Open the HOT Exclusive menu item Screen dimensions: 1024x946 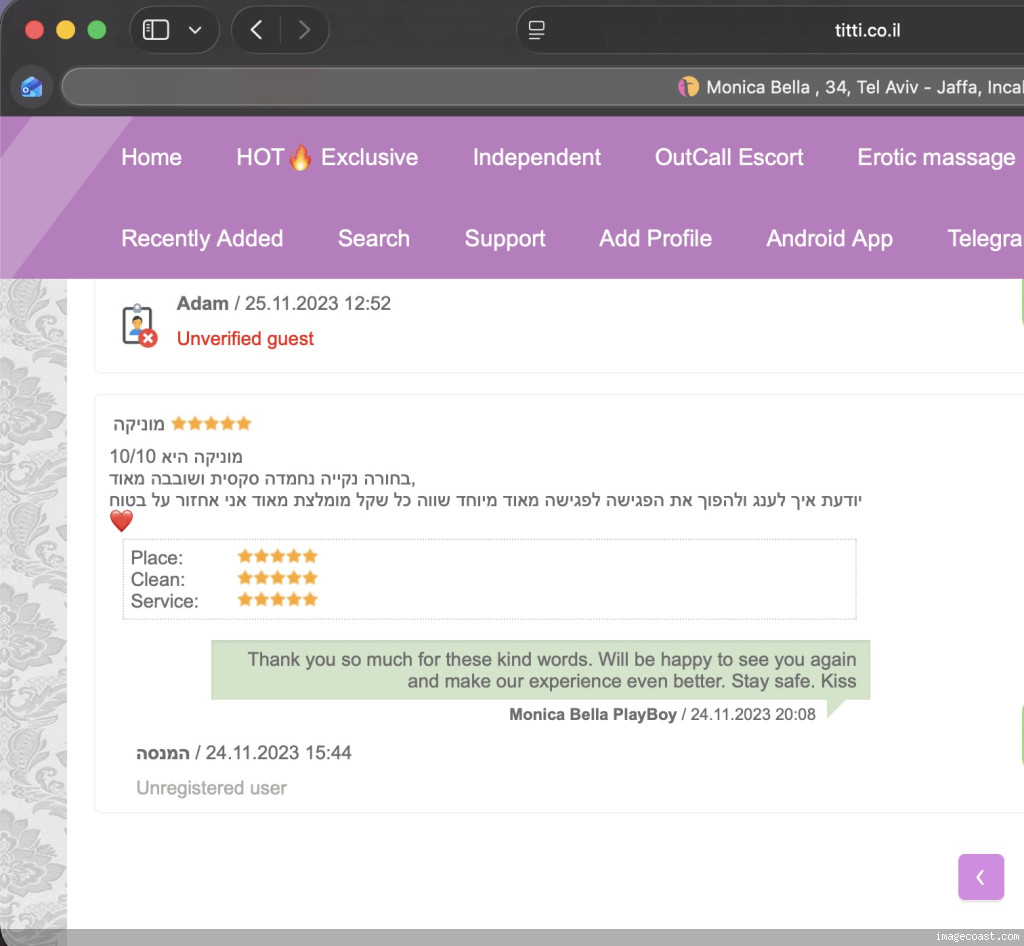tap(327, 157)
